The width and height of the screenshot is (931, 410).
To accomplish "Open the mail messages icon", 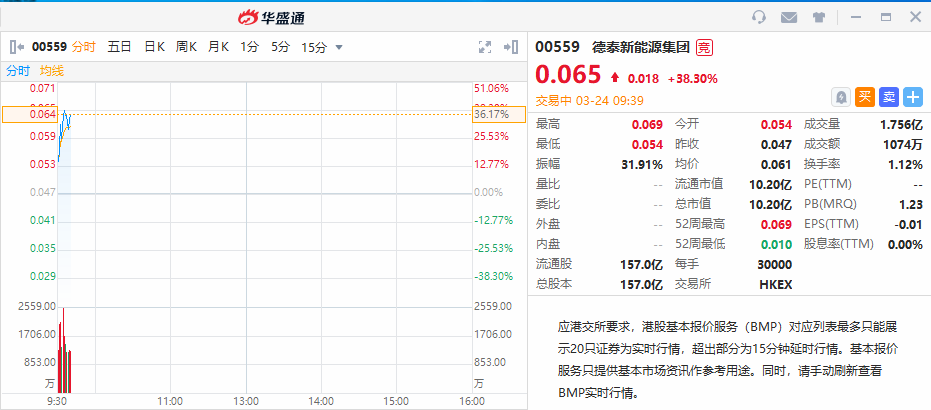I will tap(788, 17).
